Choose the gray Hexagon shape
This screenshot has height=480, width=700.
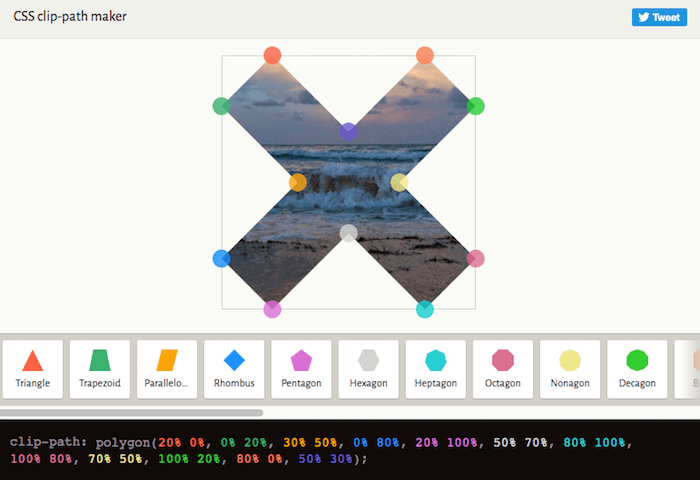tap(368, 369)
